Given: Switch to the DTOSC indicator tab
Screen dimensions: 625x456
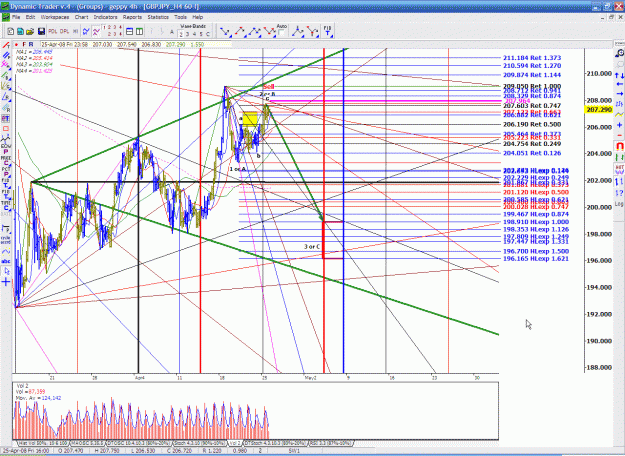Looking at the screenshot, I should pos(139,443).
